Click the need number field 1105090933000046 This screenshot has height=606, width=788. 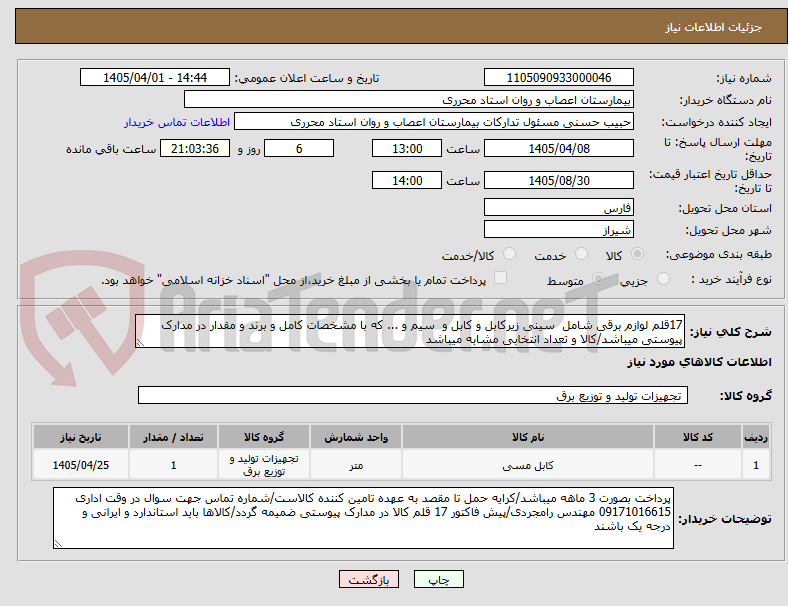coord(559,77)
